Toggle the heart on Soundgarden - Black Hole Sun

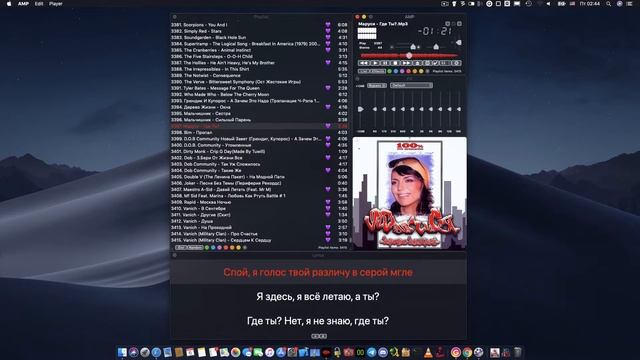pos(328,38)
